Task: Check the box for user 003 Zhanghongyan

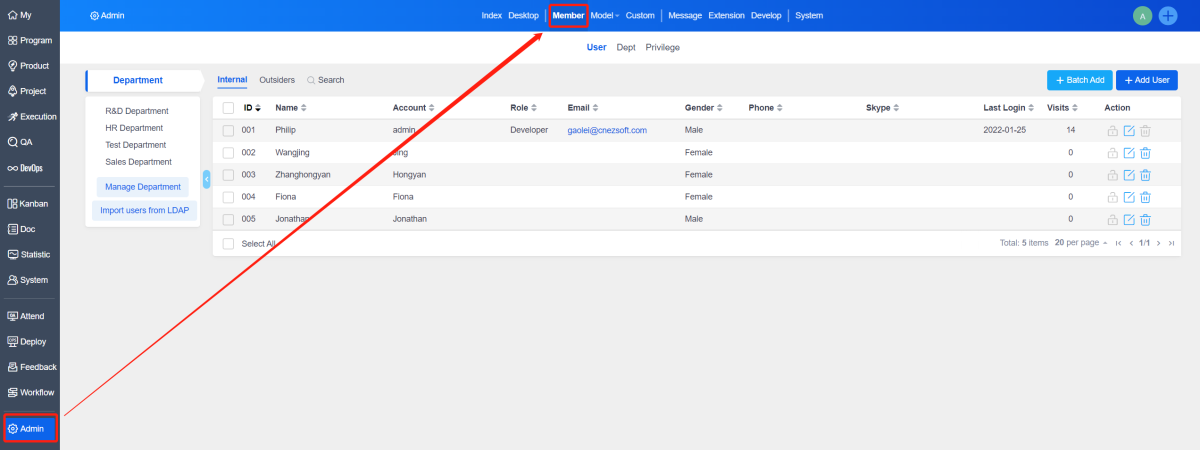Action: [x=228, y=175]
